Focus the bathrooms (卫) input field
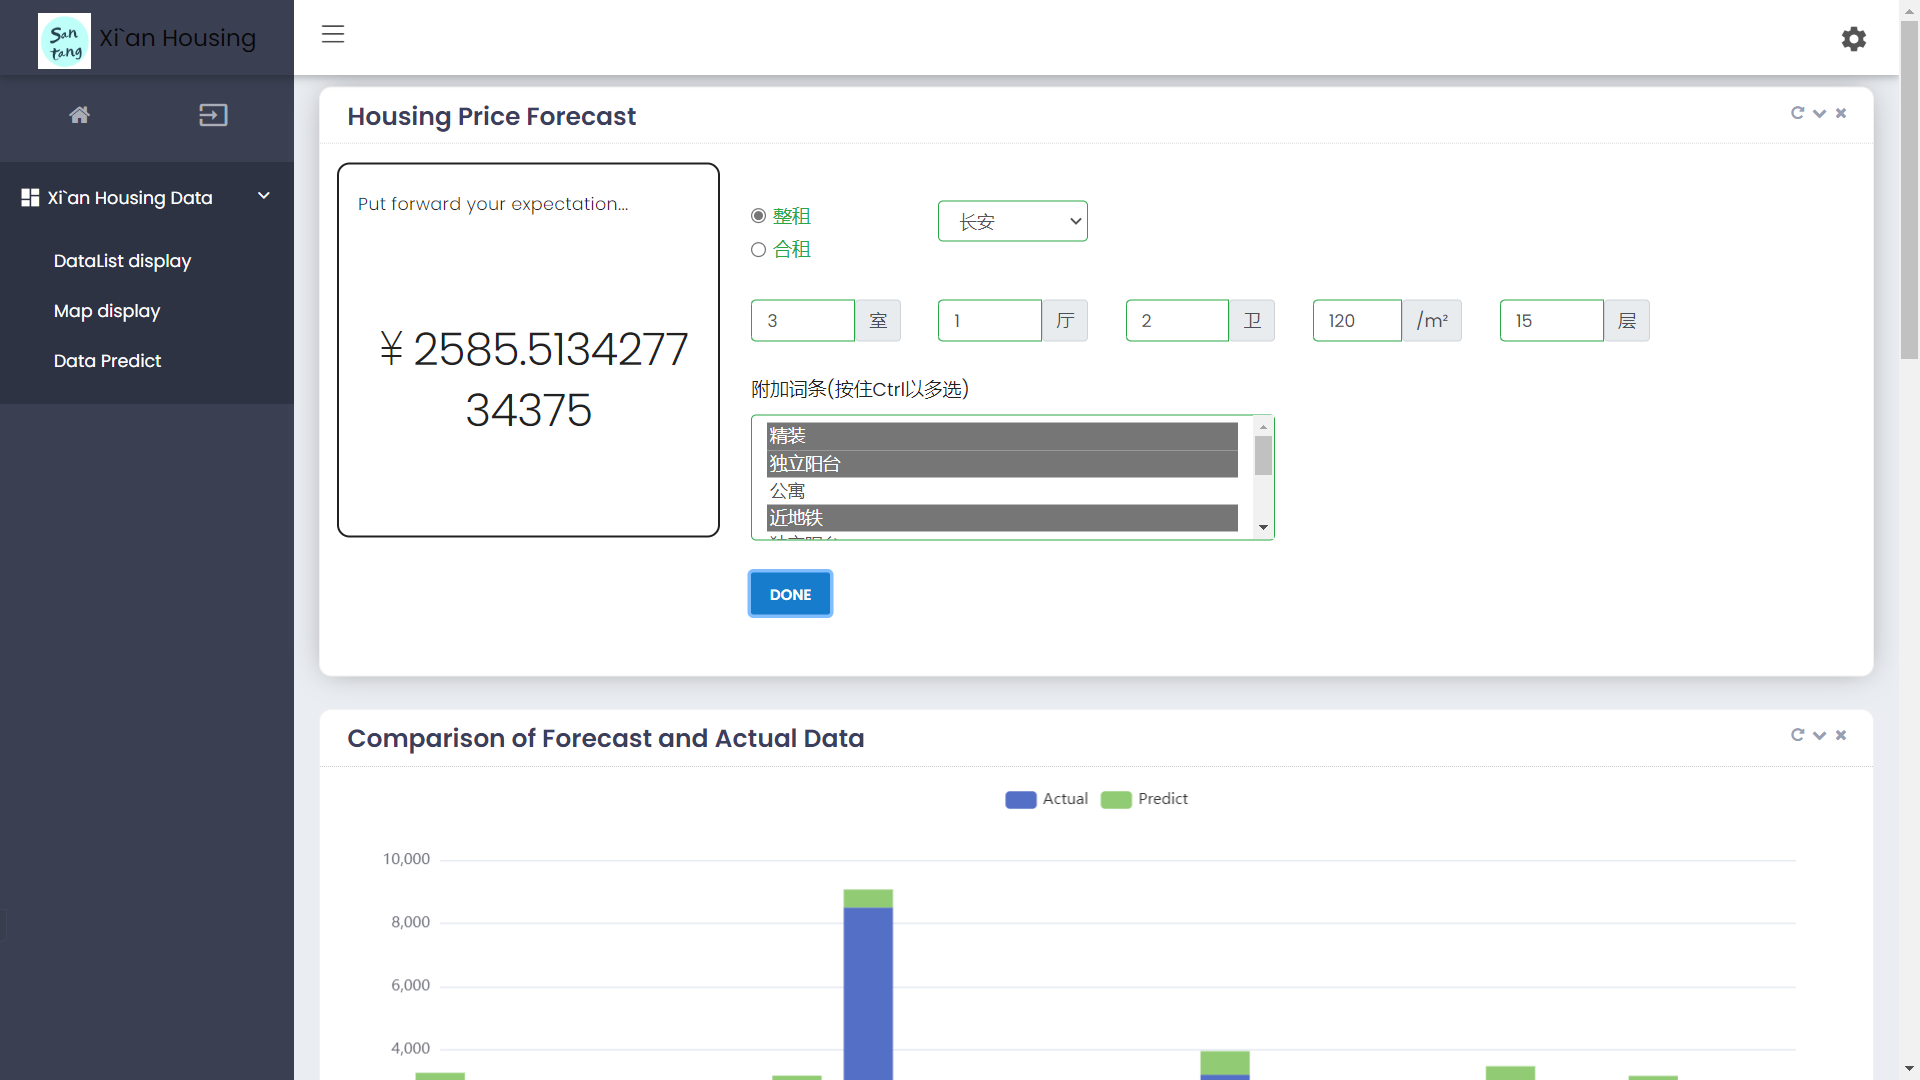The width and height of the screenshot is (1920, 1080). [x=1177, y=321]
